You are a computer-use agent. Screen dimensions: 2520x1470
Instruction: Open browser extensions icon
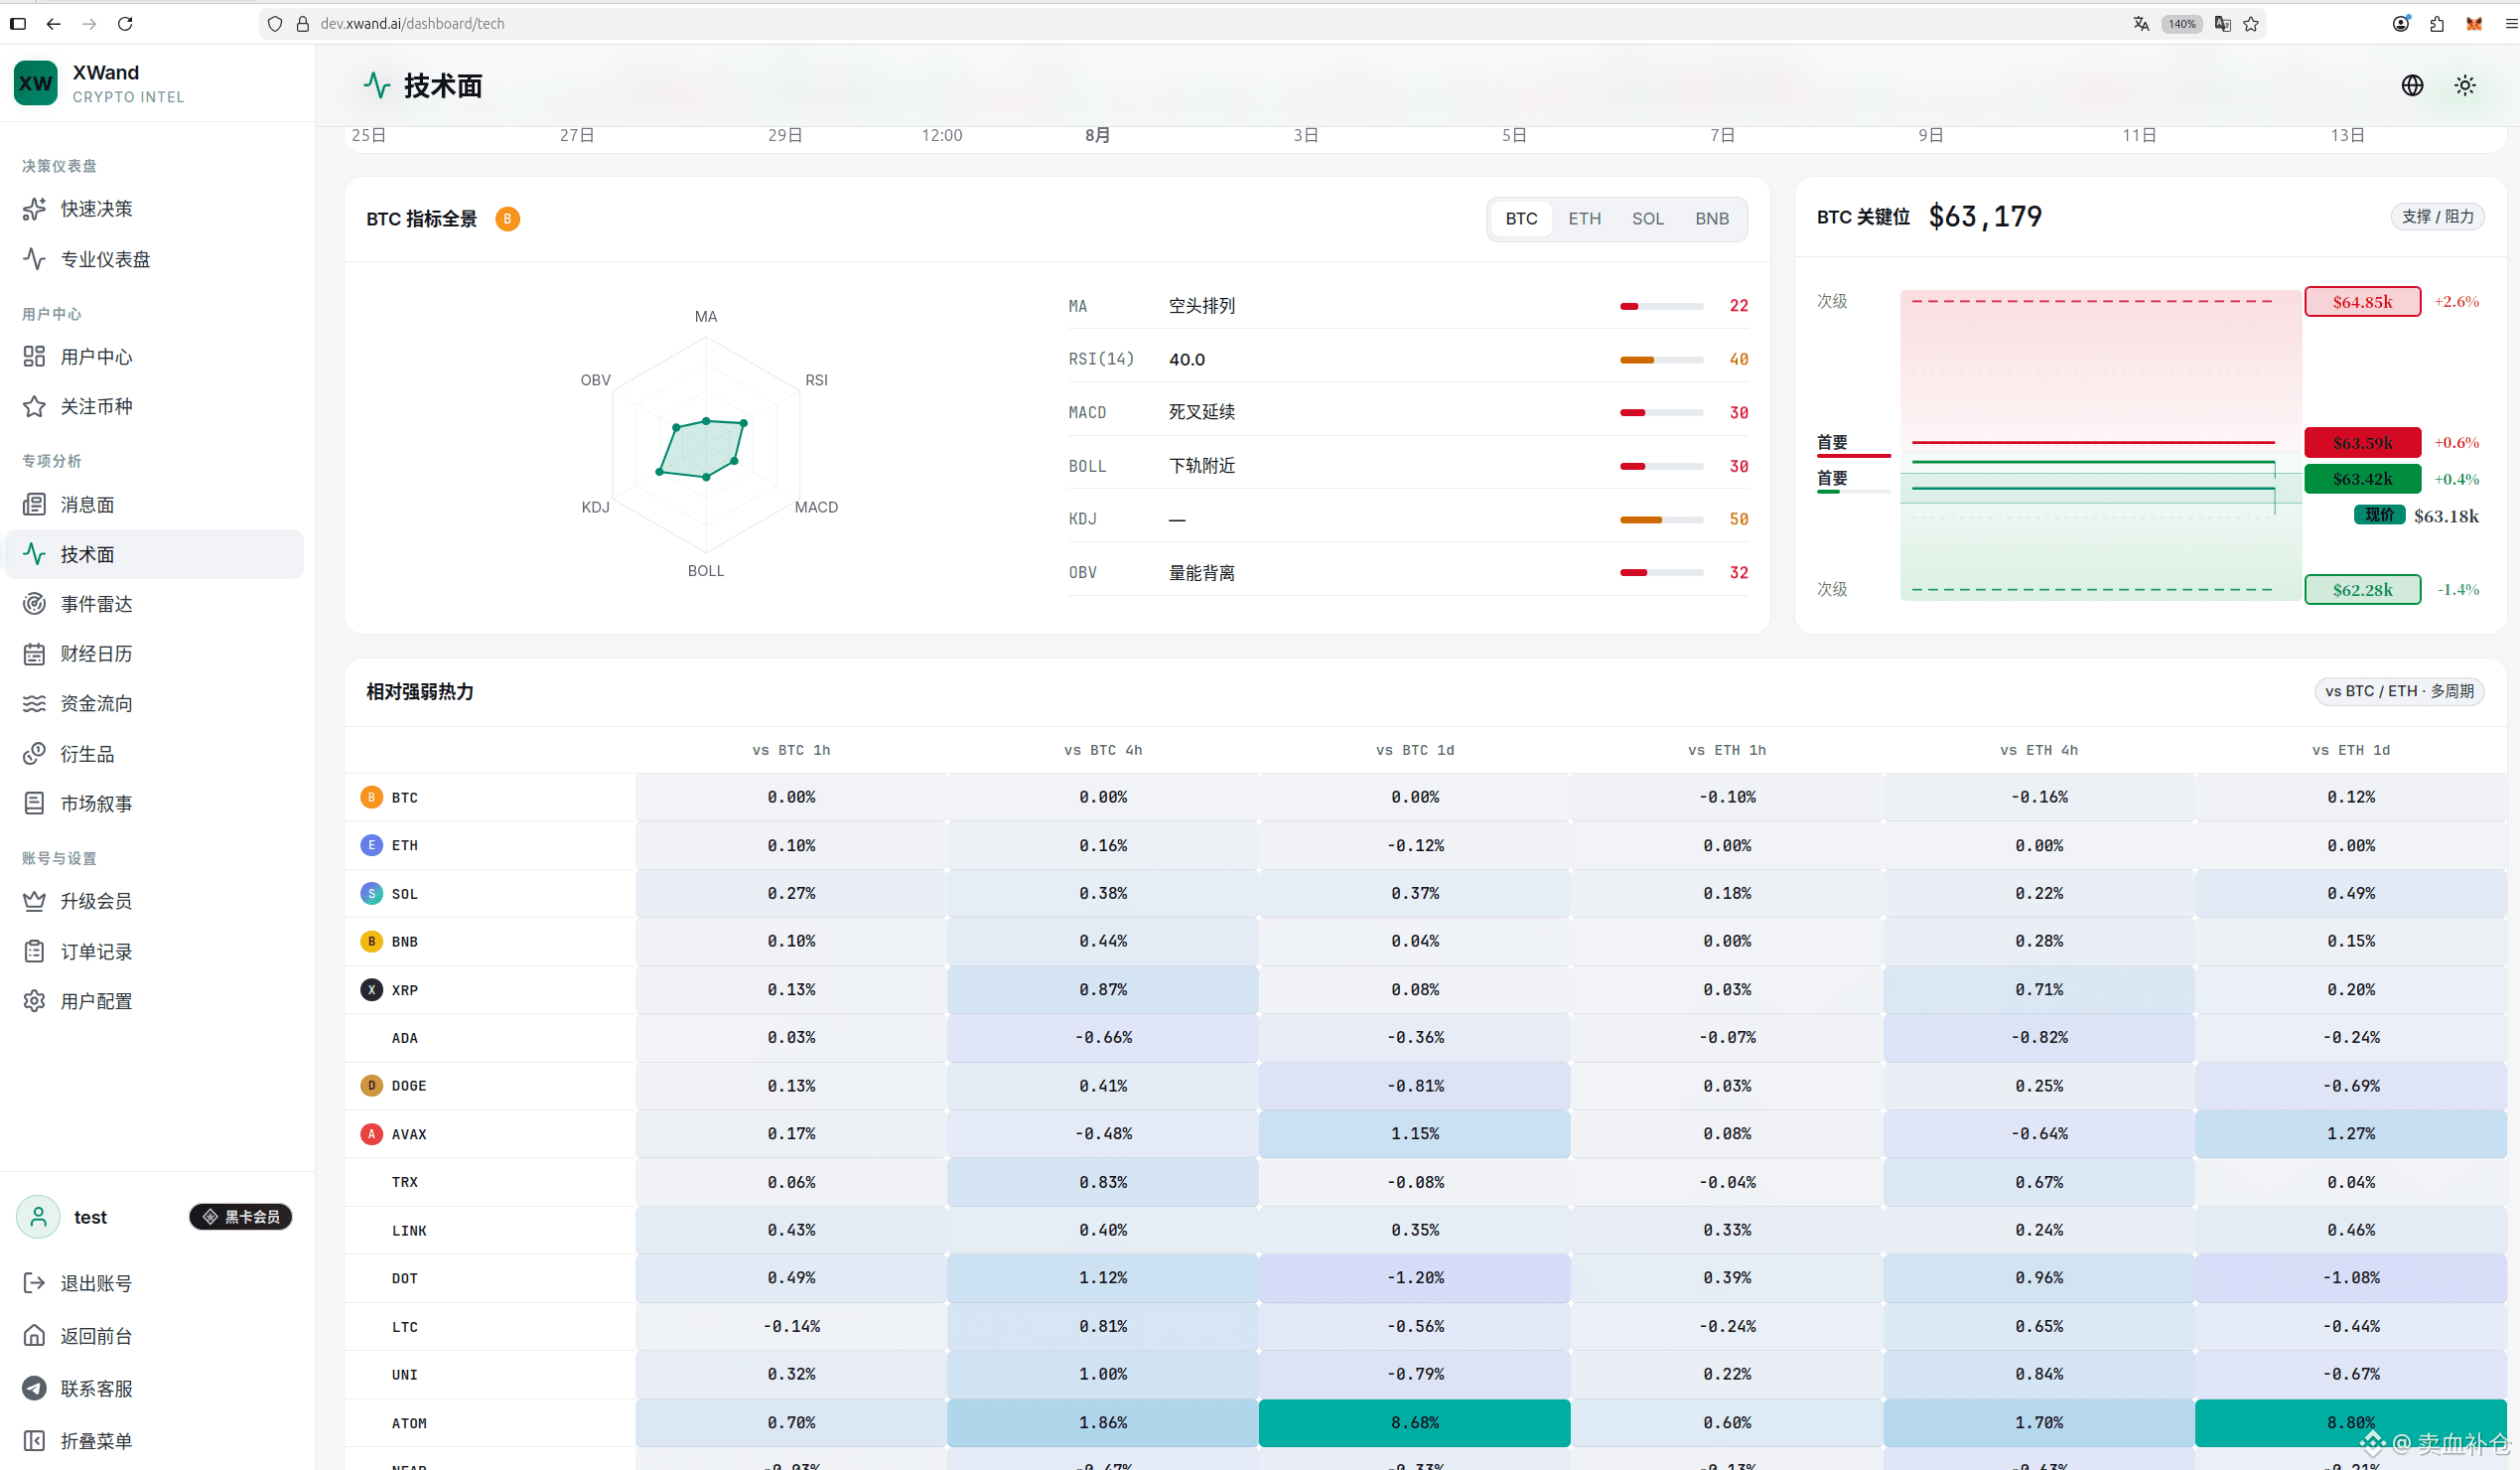[2437, 24]
